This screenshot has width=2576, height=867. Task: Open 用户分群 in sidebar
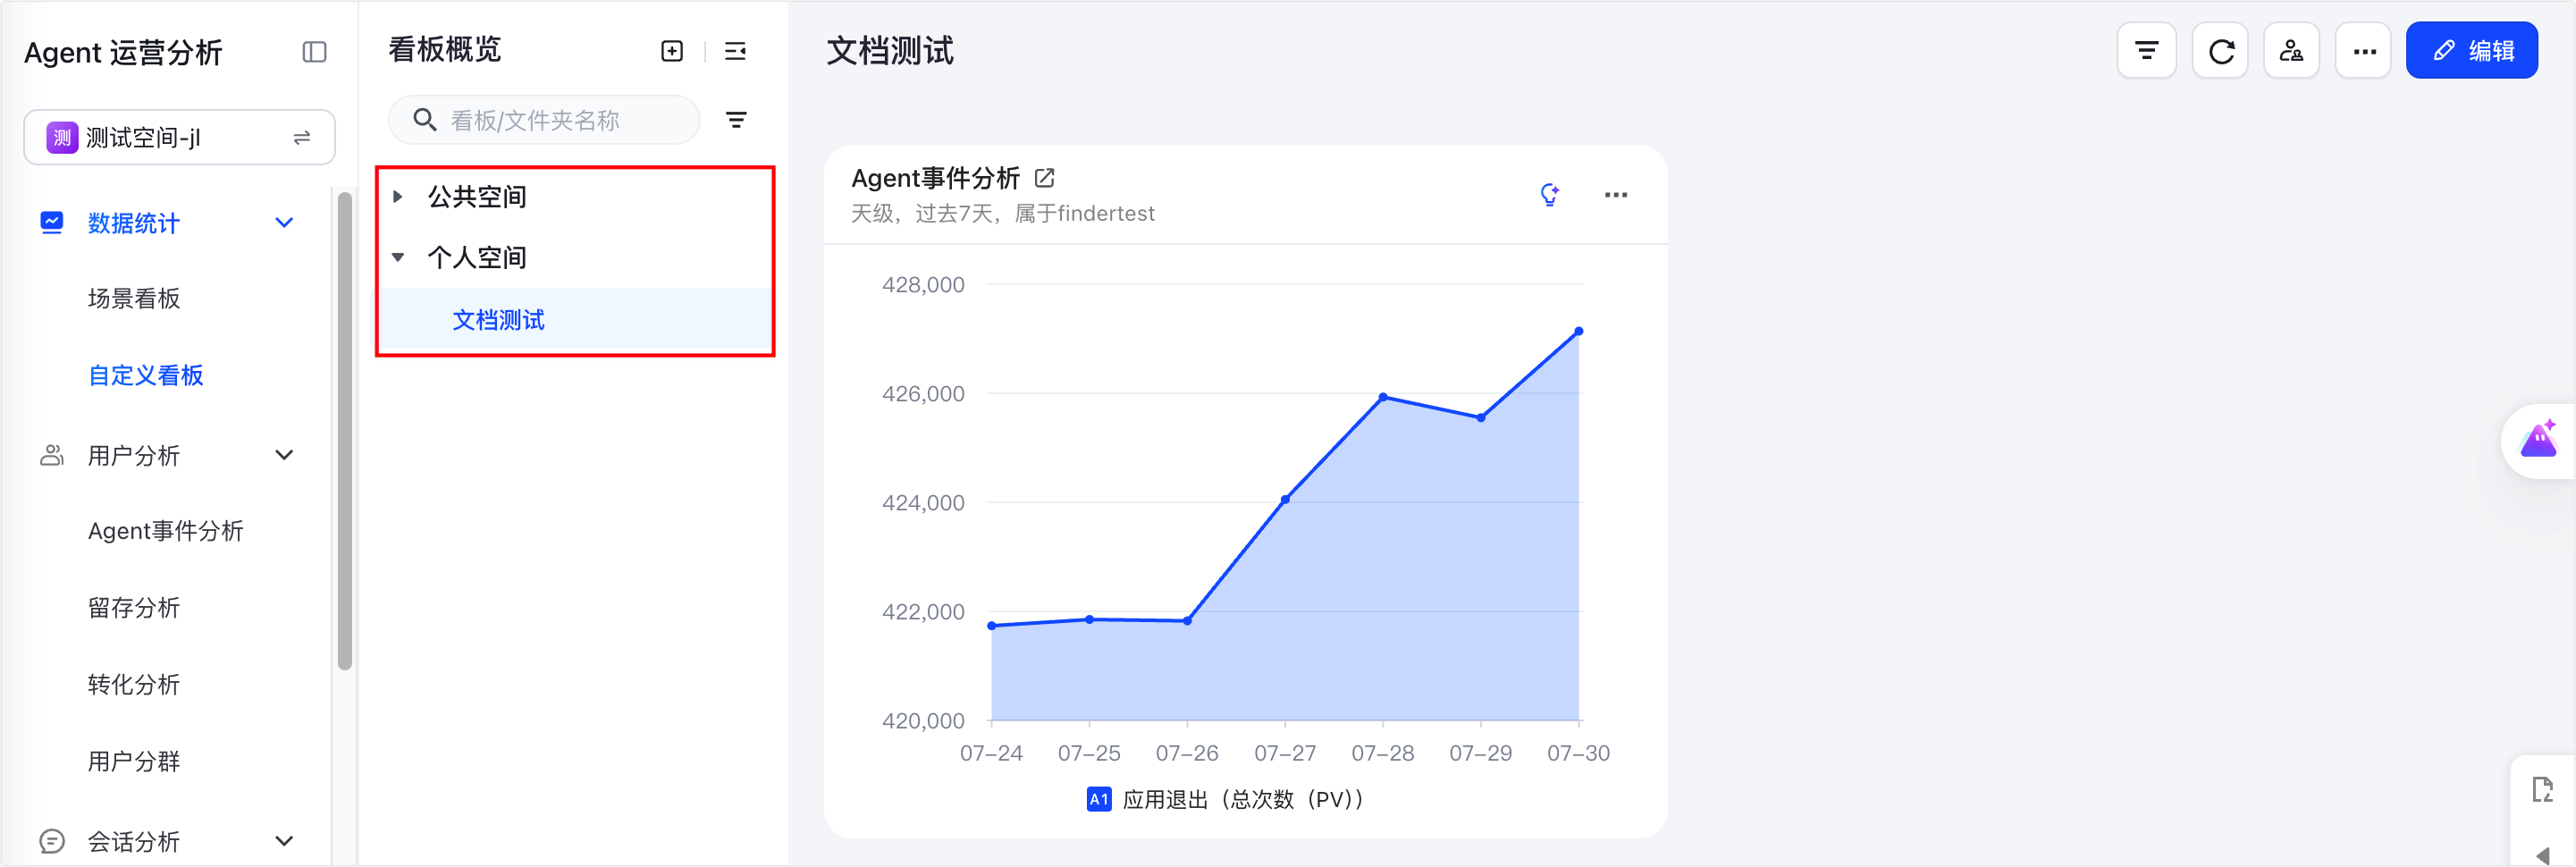(x=134, y=762)
